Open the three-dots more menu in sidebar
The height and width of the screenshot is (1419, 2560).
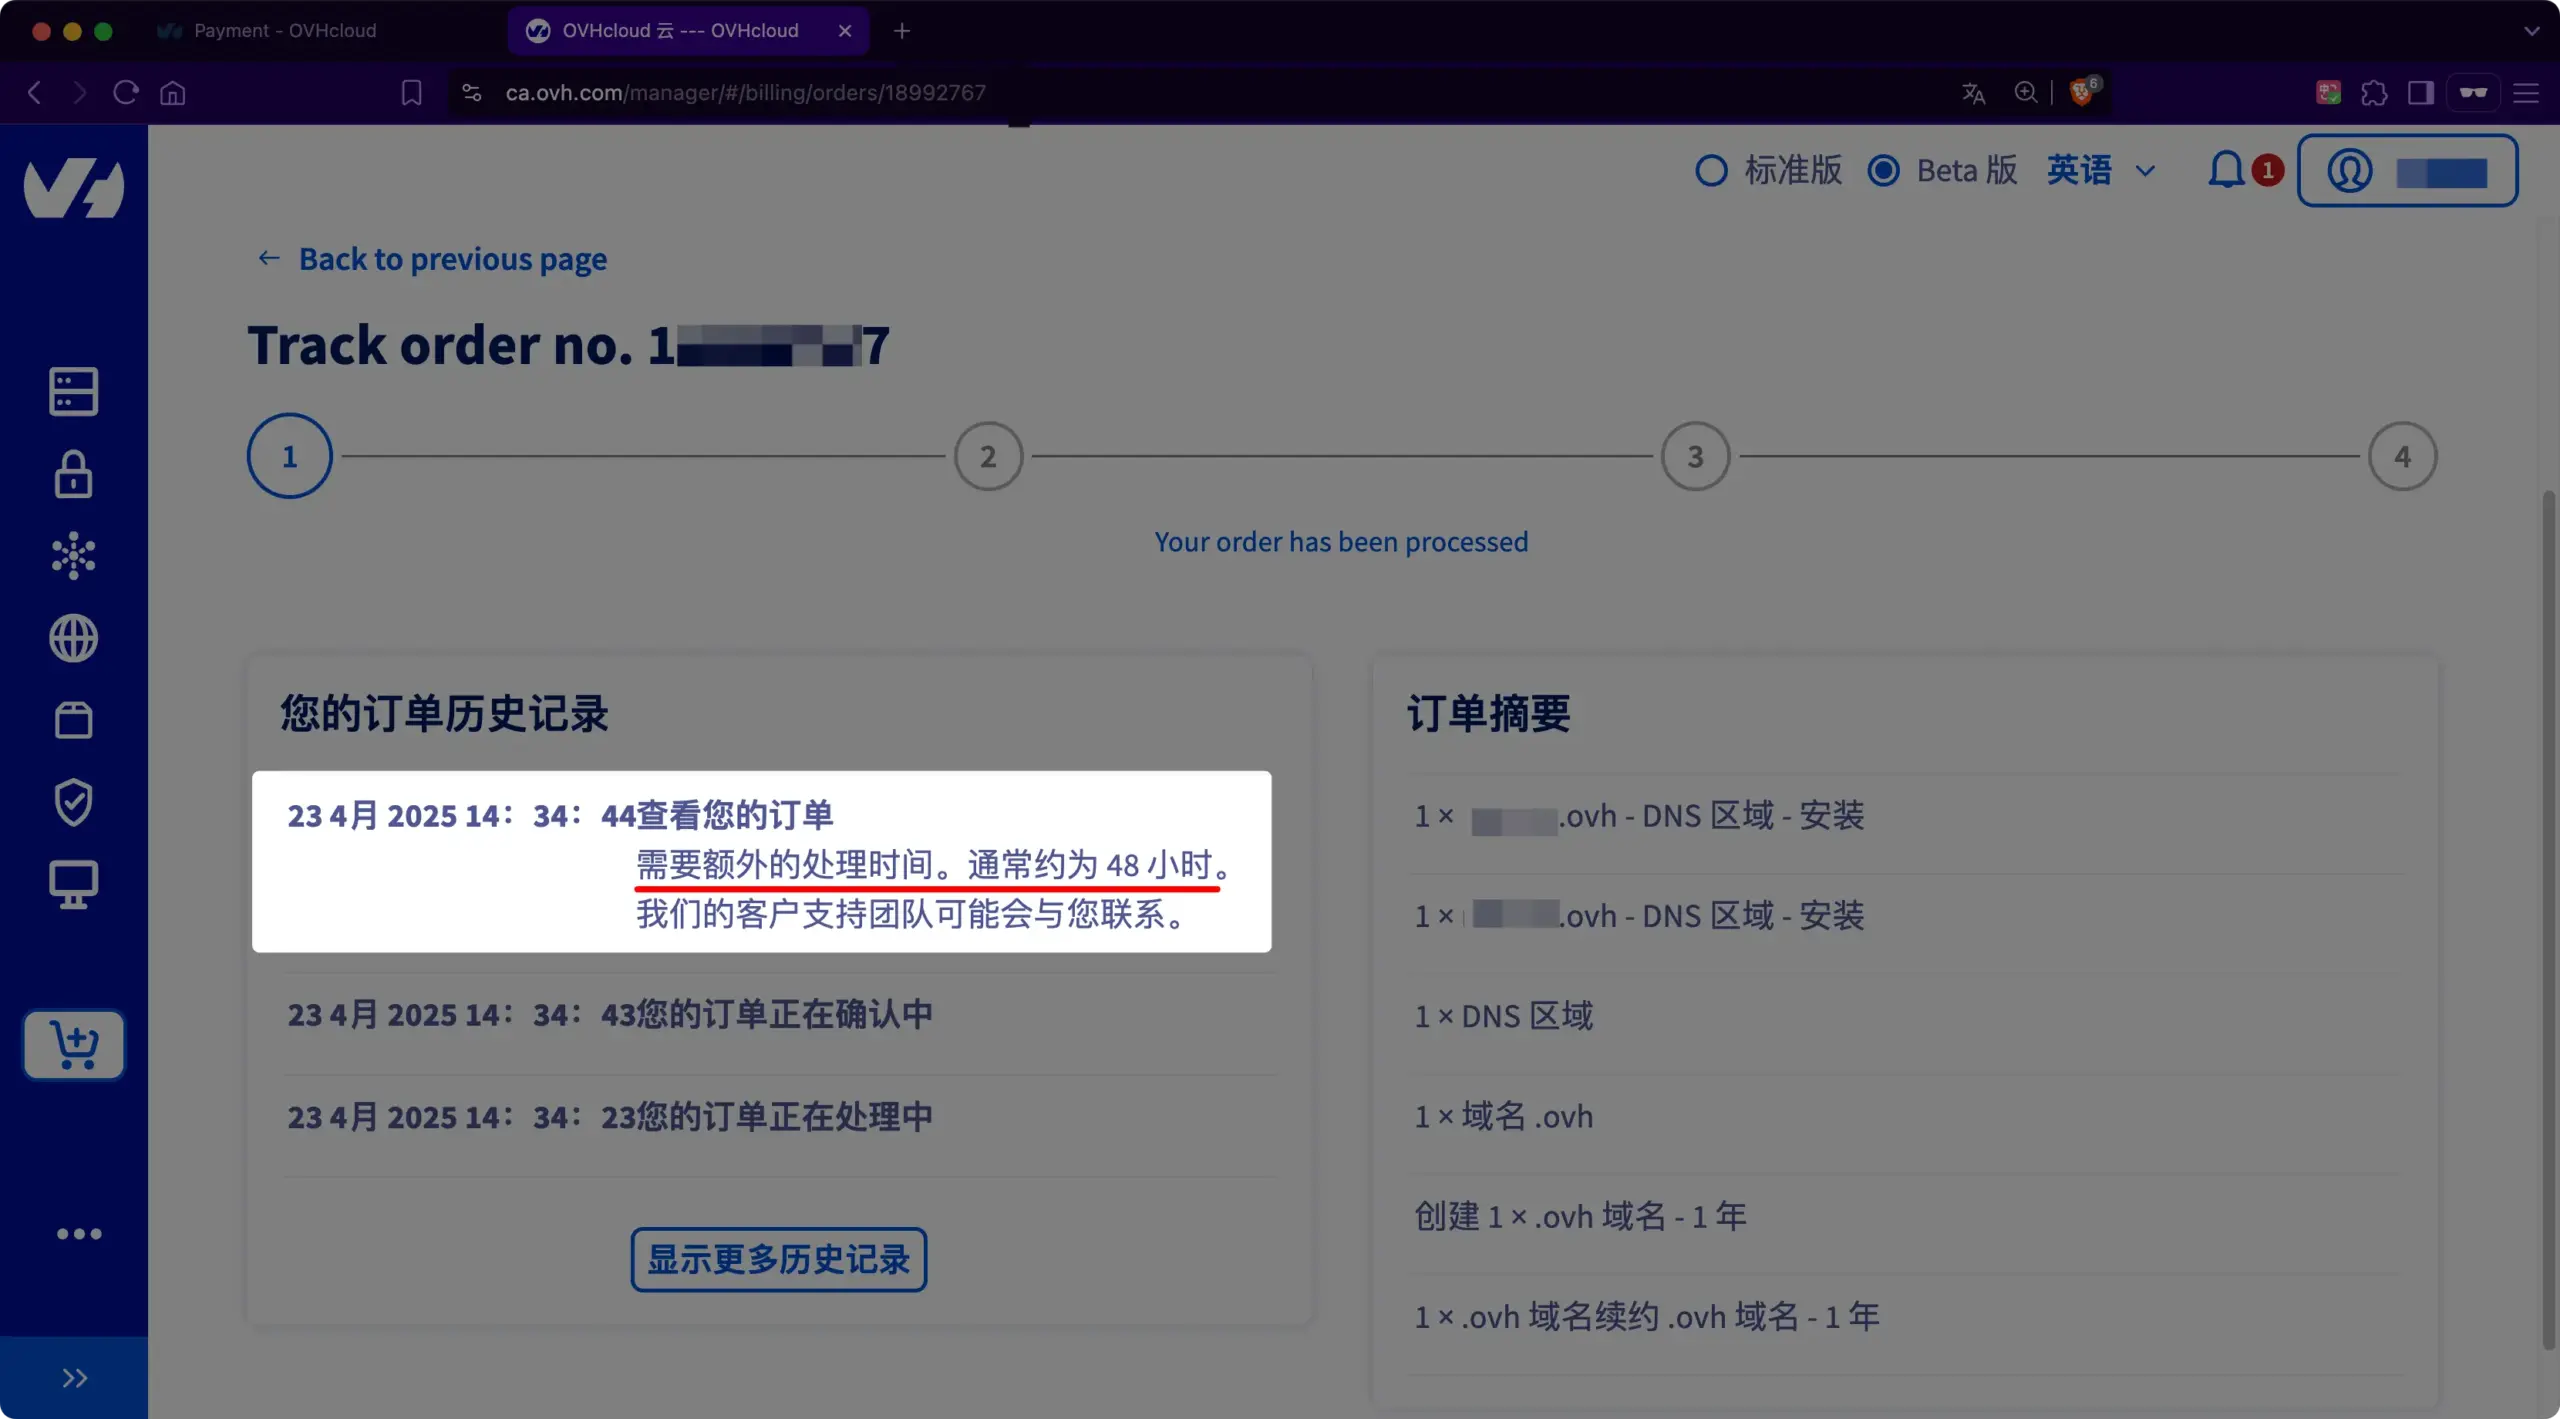pos(79,1234)
